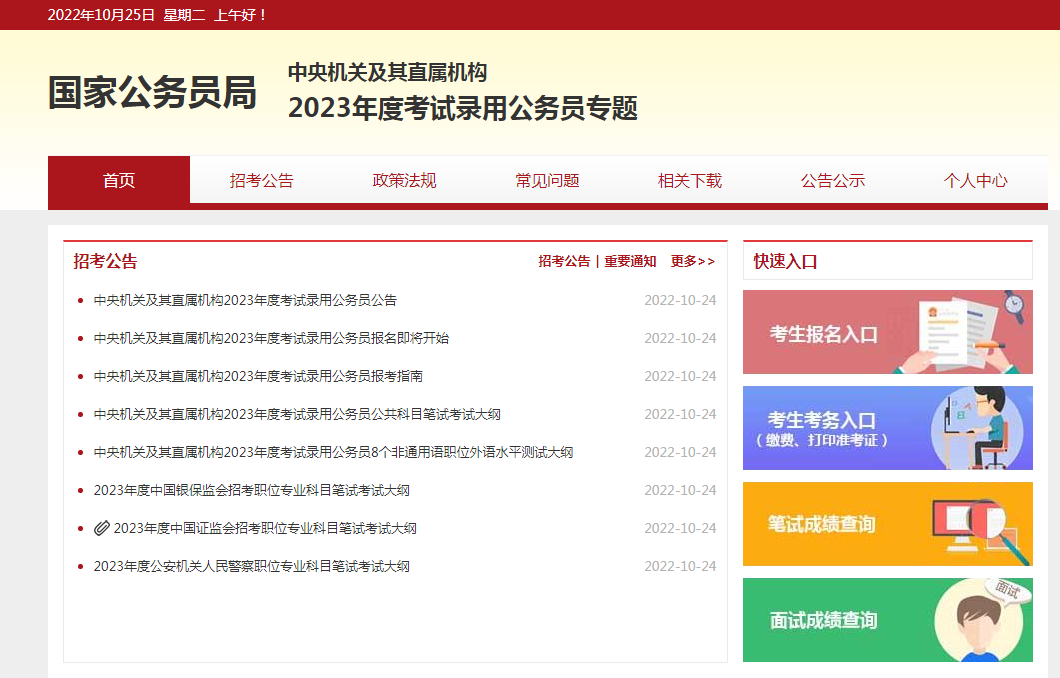Image resolution: width=1060 pixels, height=678 pixels.
Task: Open the 中国银保监会 exam syllabus article
Action: (251, 490)
